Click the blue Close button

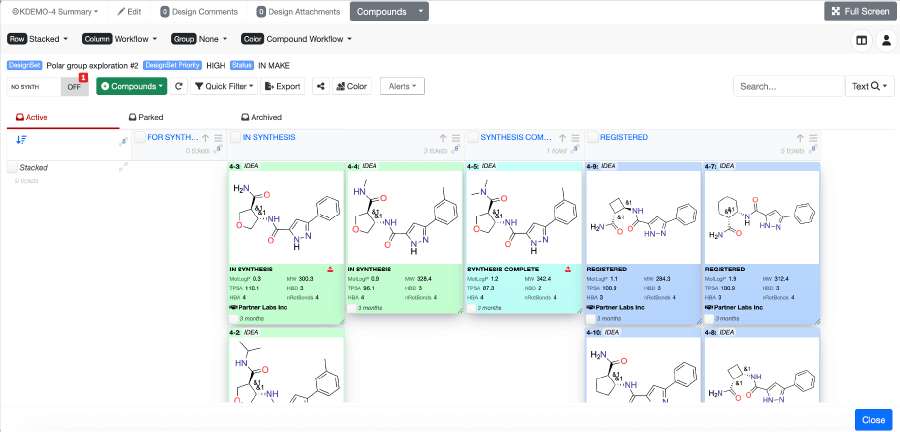(874, 420)
